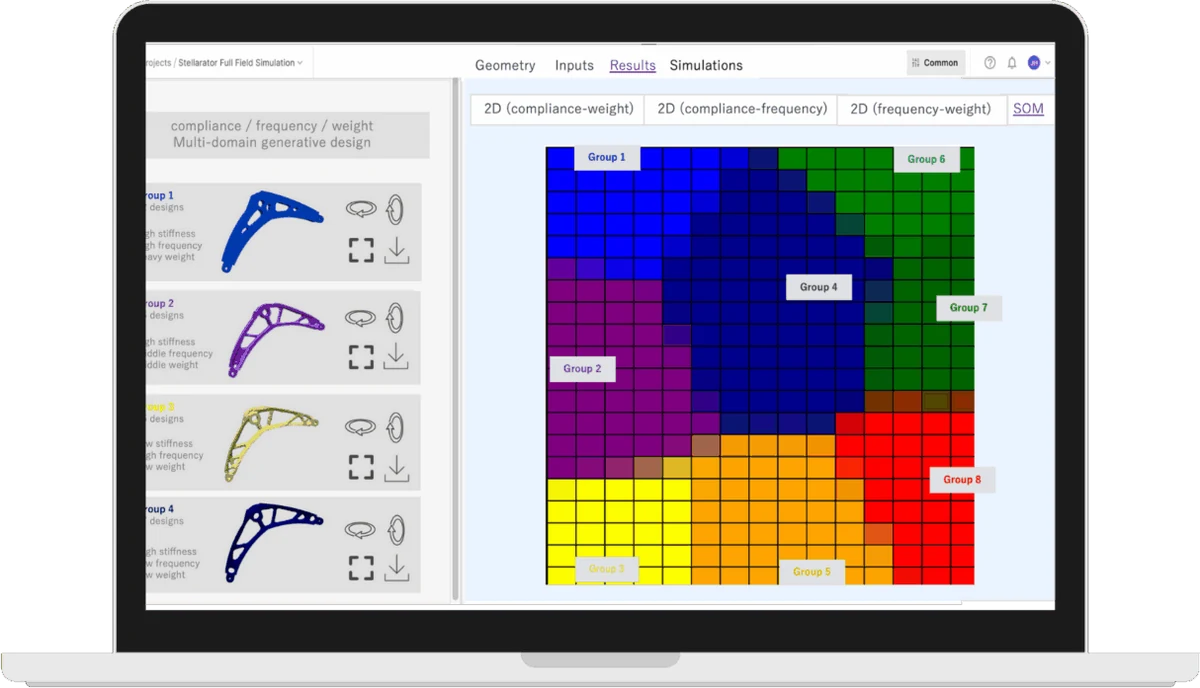The image size is (1200, 688).
Task: Maximize the yellow Group 3 design view
Action: point(361,467)
